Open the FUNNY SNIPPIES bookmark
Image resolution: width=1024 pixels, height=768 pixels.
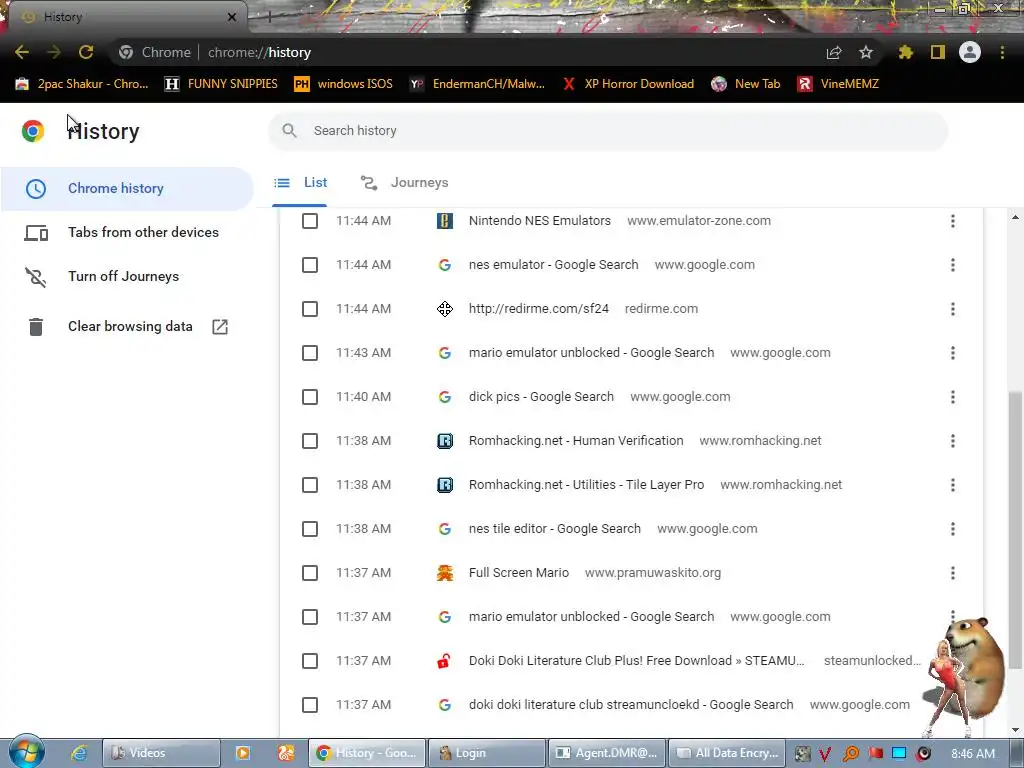221,84
